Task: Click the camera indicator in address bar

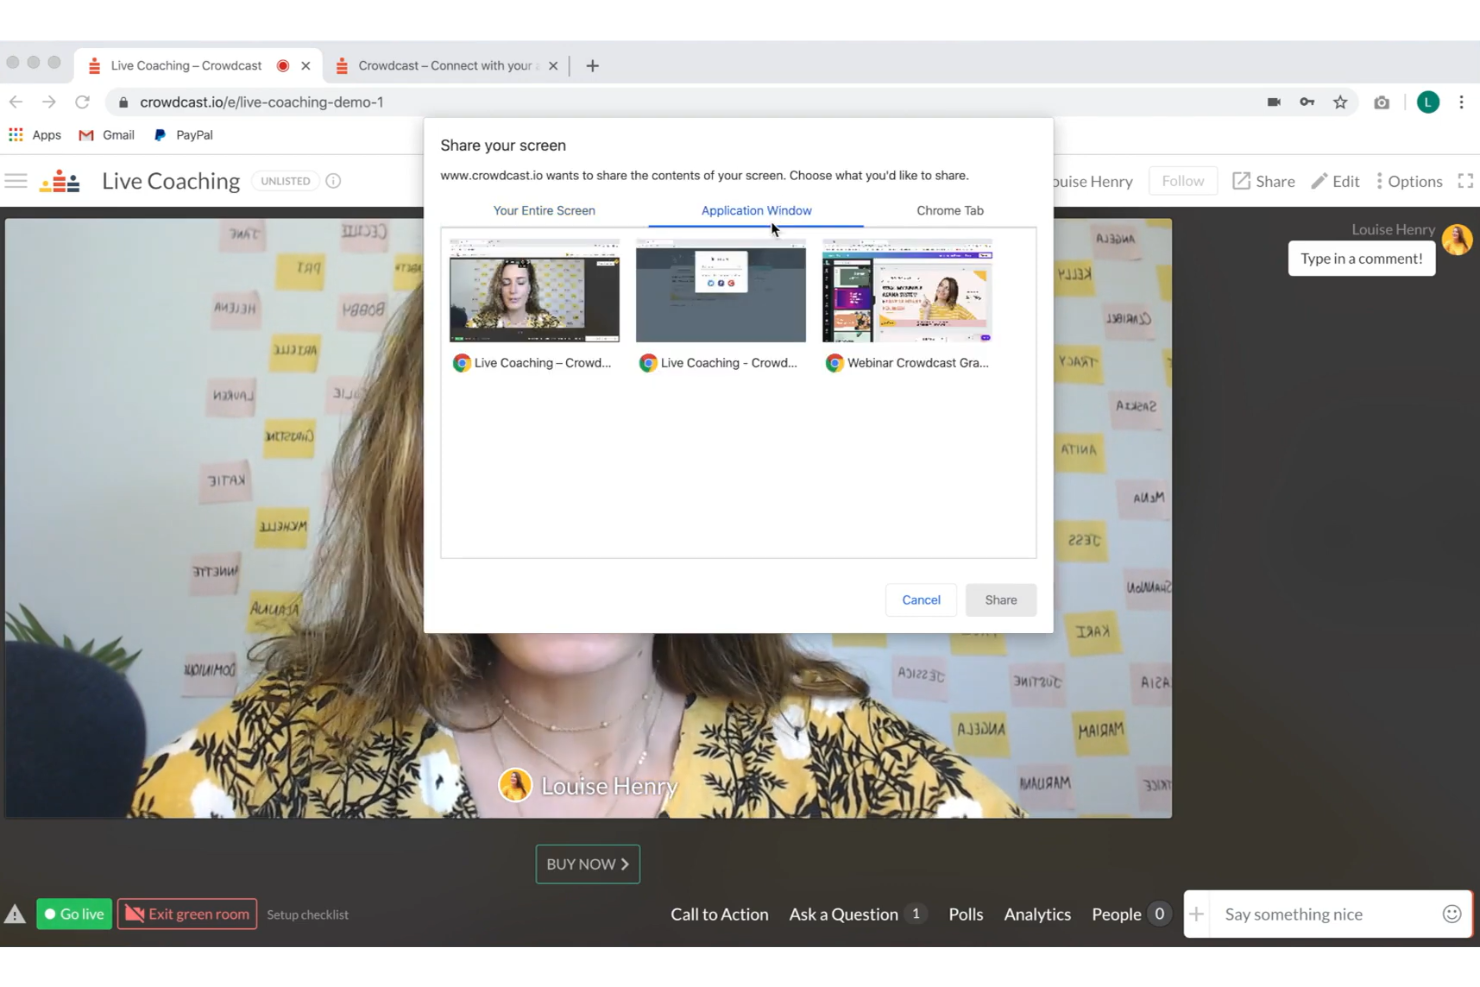Action: pos(1274,102)
